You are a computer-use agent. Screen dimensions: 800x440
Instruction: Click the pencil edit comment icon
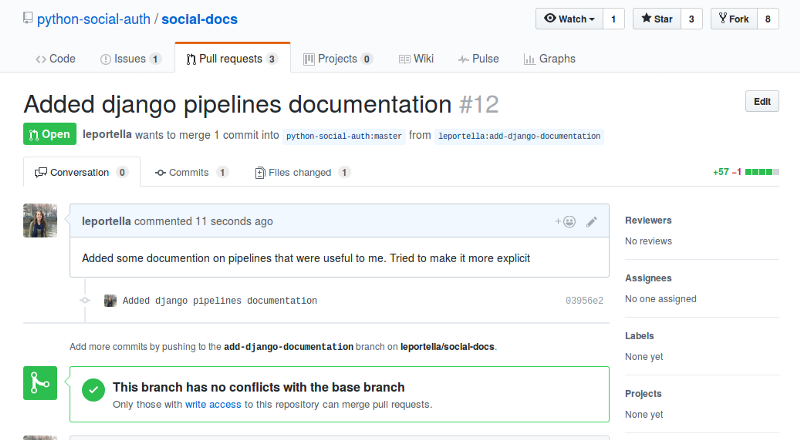(592, 221)
